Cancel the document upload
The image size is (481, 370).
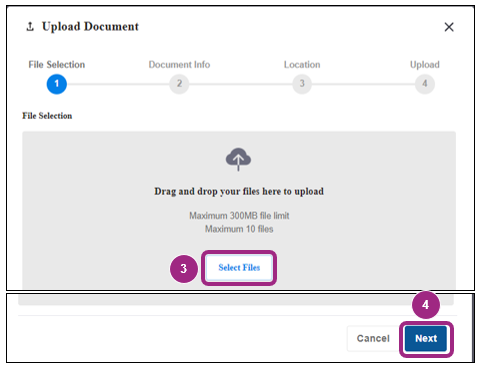click(x=373, y=339)
